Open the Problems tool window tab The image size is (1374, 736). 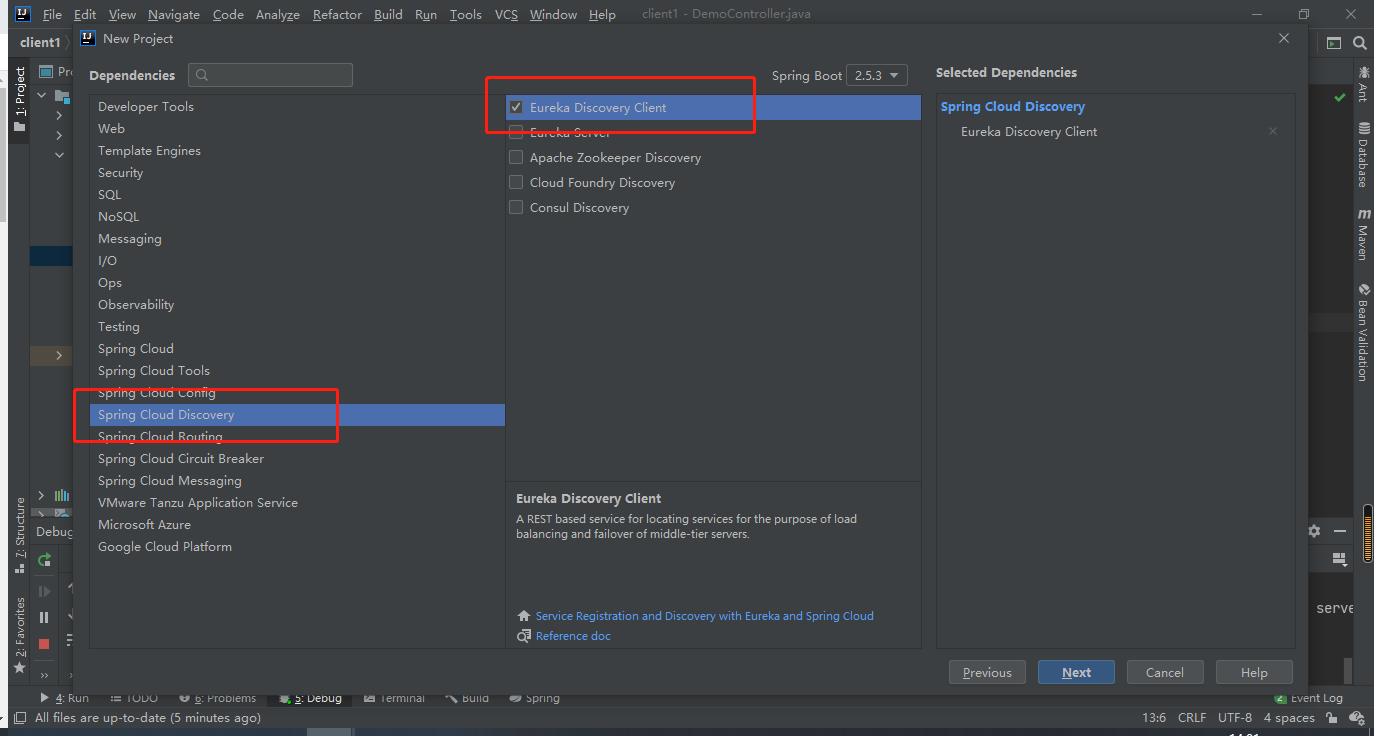[217, 698]
